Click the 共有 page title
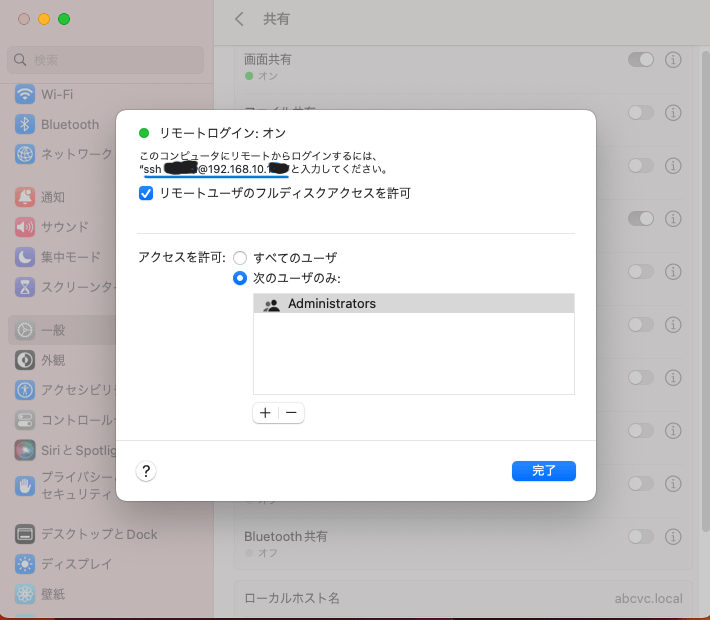This screenshot has width=710, height=620. pyautogui.click(x=276, y=19)
